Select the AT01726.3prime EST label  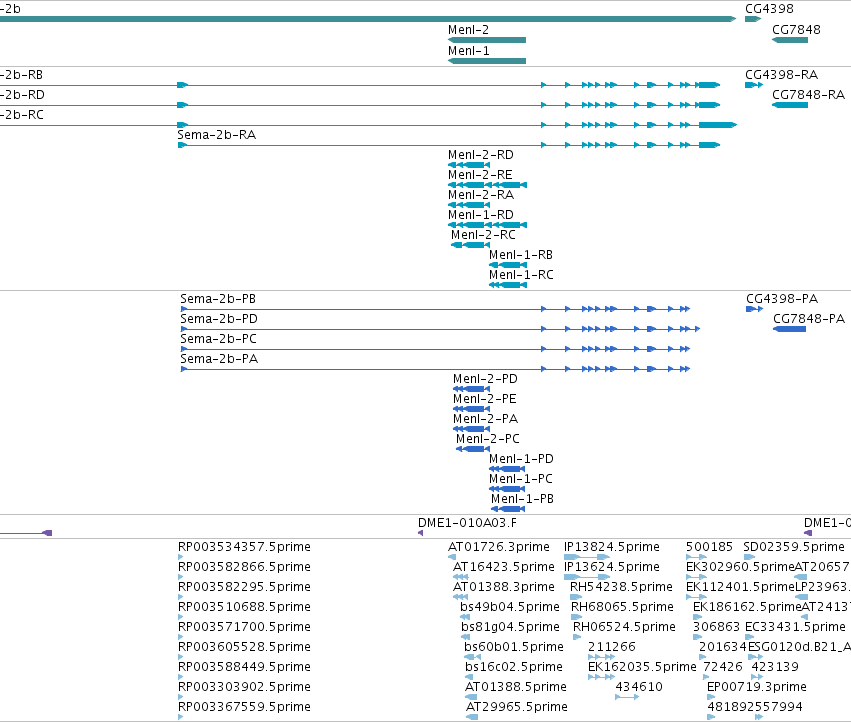(499, 547)
